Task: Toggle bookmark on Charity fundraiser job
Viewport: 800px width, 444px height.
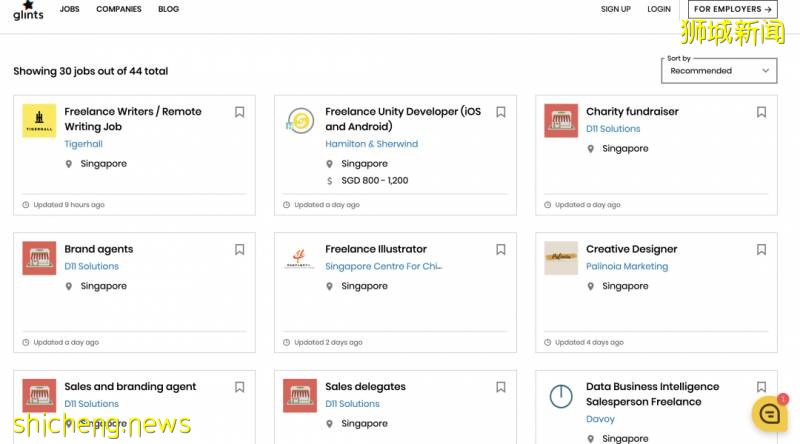Action: point(762,112)
